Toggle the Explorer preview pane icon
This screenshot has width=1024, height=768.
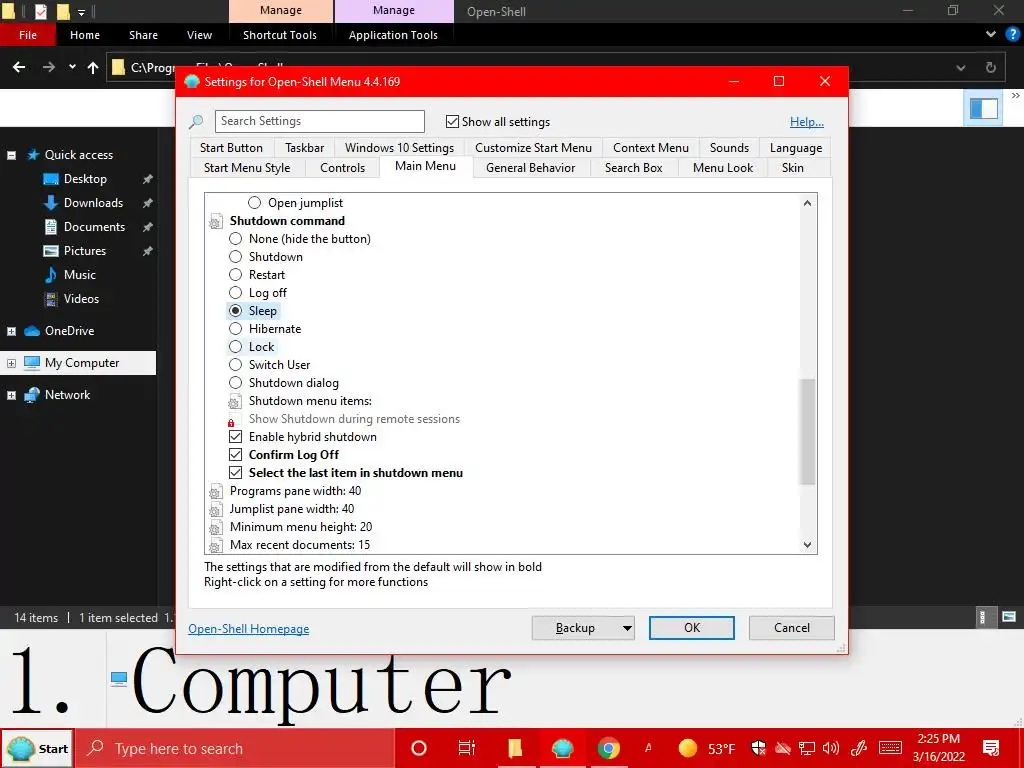point(984,108)
